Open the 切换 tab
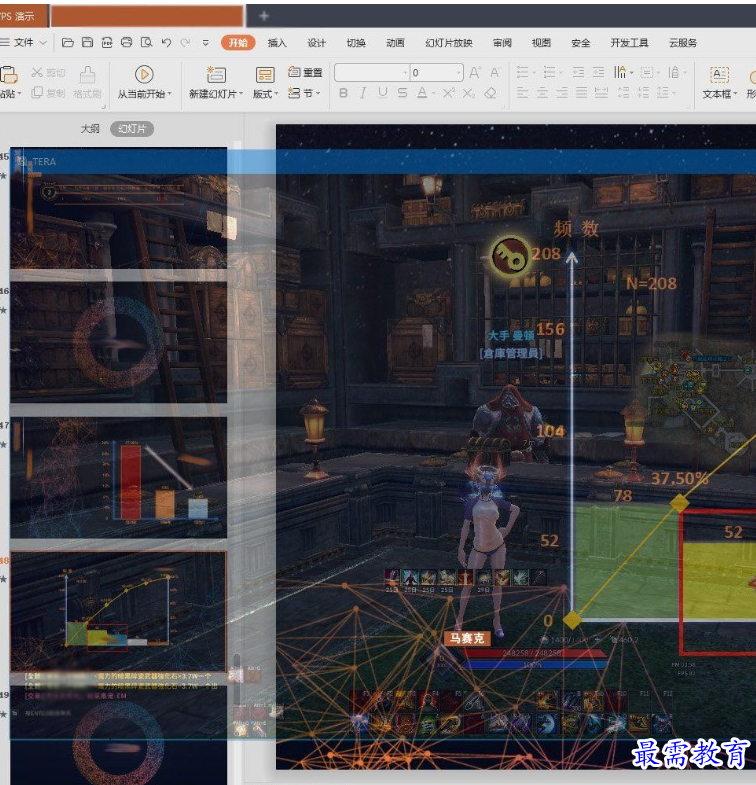Image resolution: width=756 pixels, height=785 pixels. coord(356,43)
